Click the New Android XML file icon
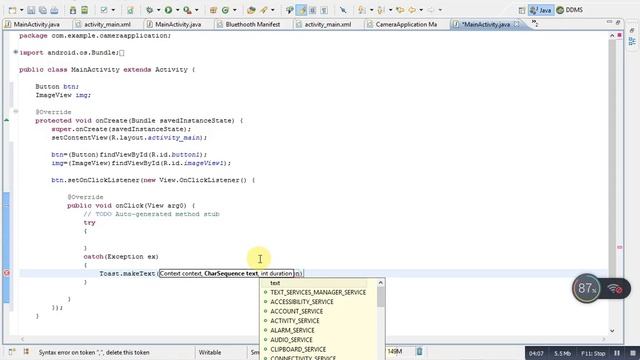The height and width of the screenshot is (360, 640). click(x=130, y=10)
